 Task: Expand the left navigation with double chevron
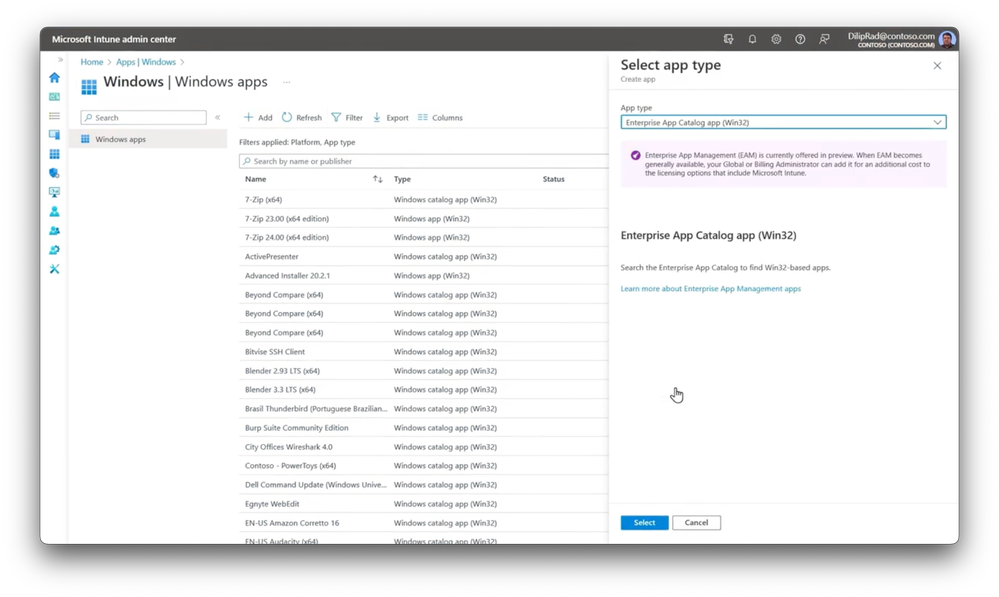(60, 60)
